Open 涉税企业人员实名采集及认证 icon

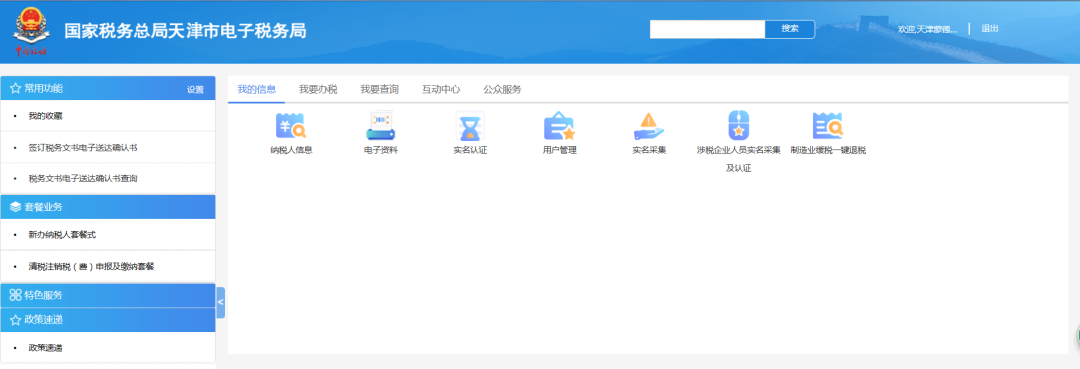tap(738, 126)
